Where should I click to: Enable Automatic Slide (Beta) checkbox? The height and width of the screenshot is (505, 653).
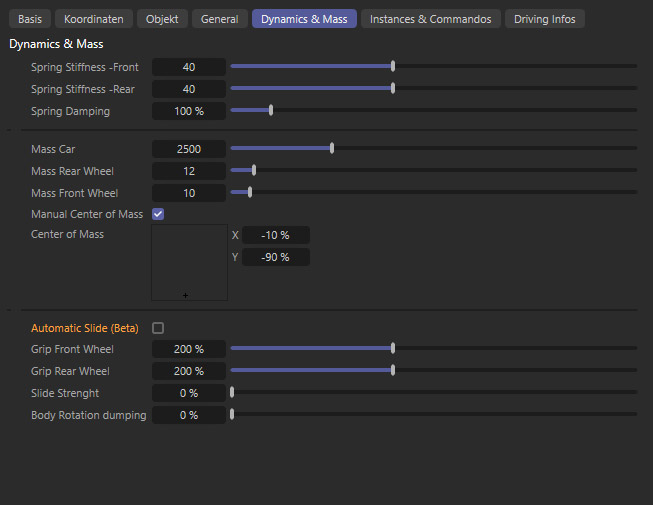[x=158, y=328]
